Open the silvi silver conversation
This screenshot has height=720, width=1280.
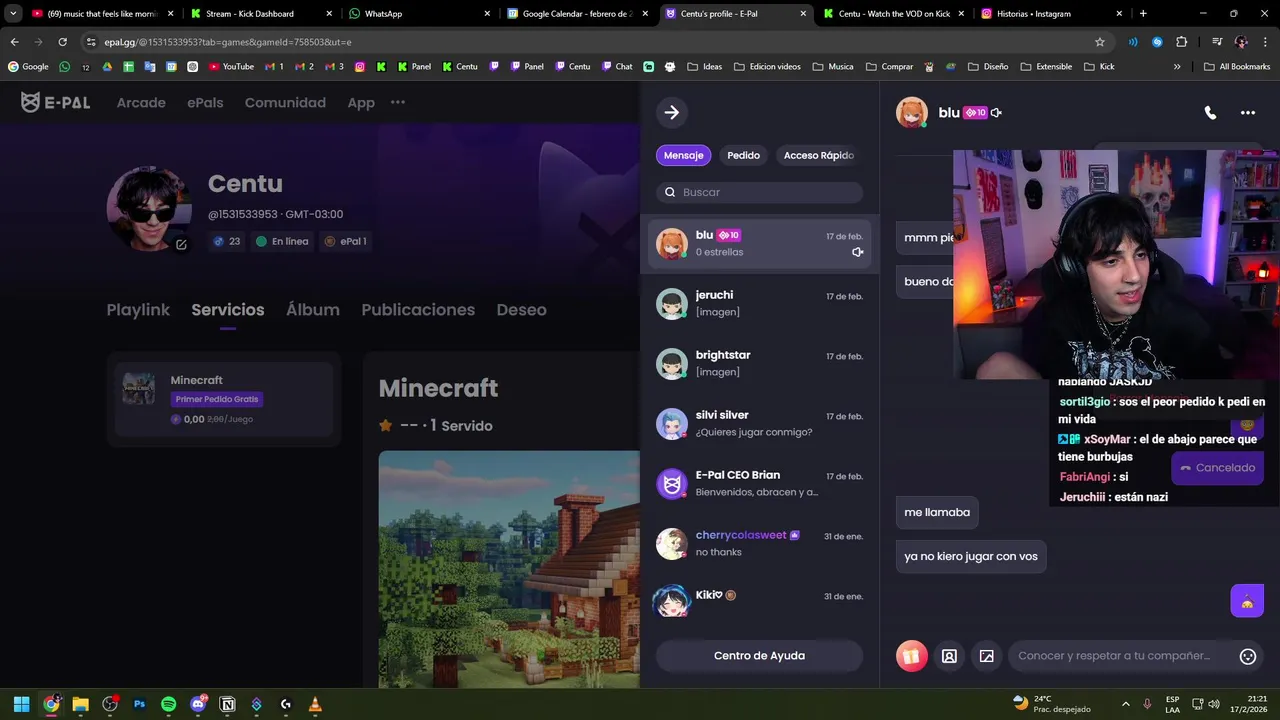pos(759,423)
